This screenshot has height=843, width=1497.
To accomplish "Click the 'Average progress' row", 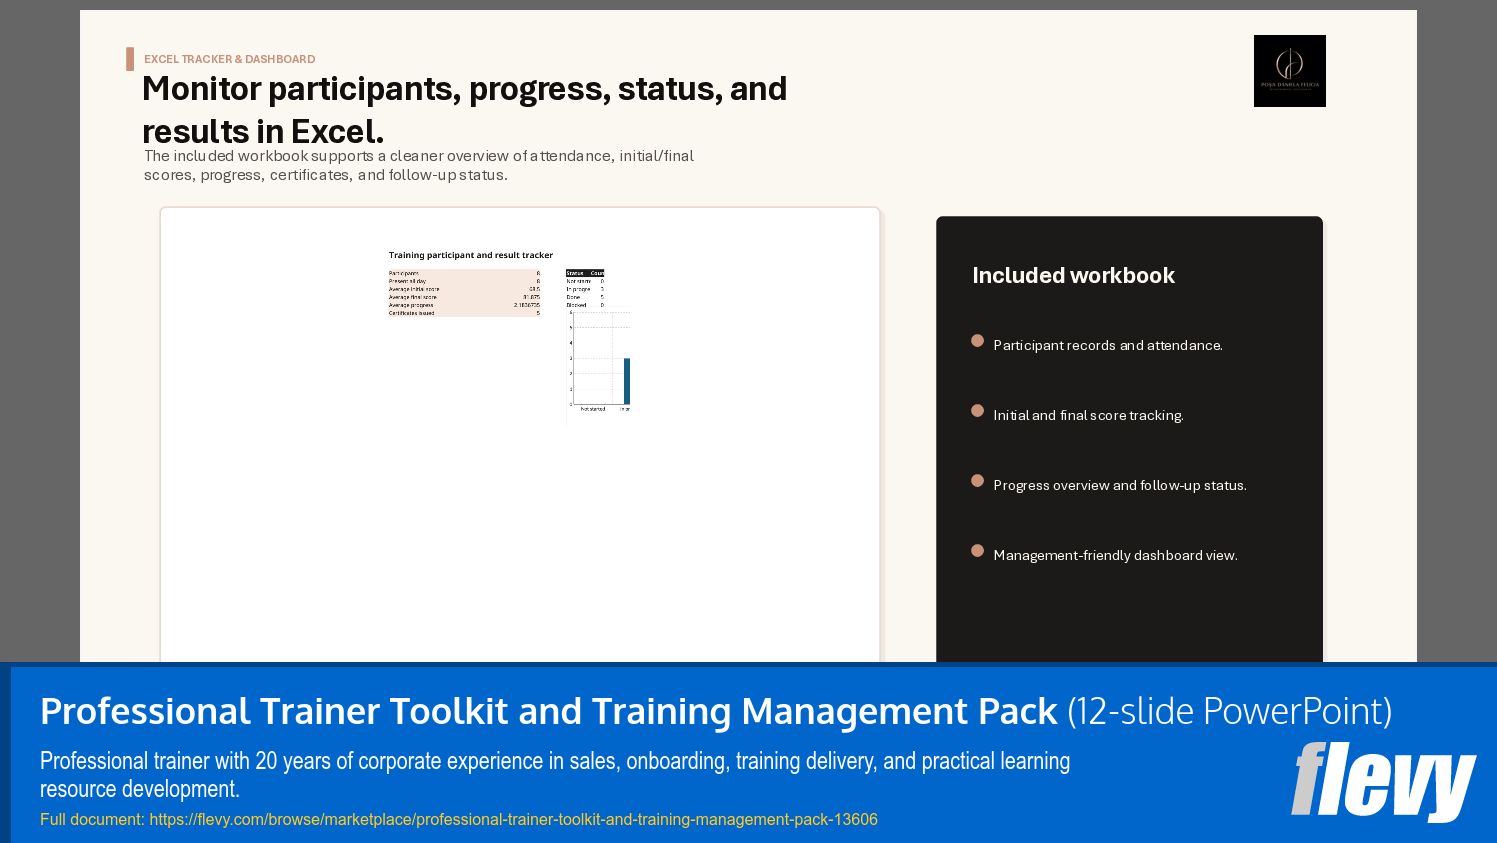I will 464,305.
